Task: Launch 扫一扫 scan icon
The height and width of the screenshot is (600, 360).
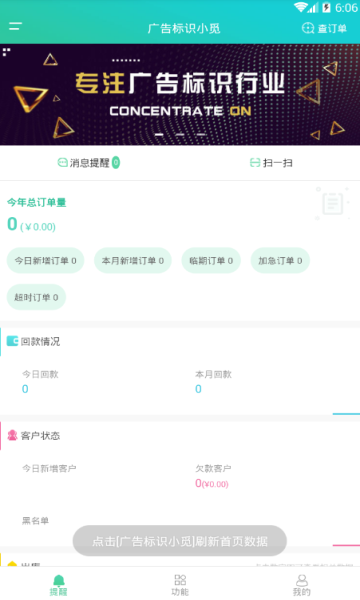Action: coord(255,163)
